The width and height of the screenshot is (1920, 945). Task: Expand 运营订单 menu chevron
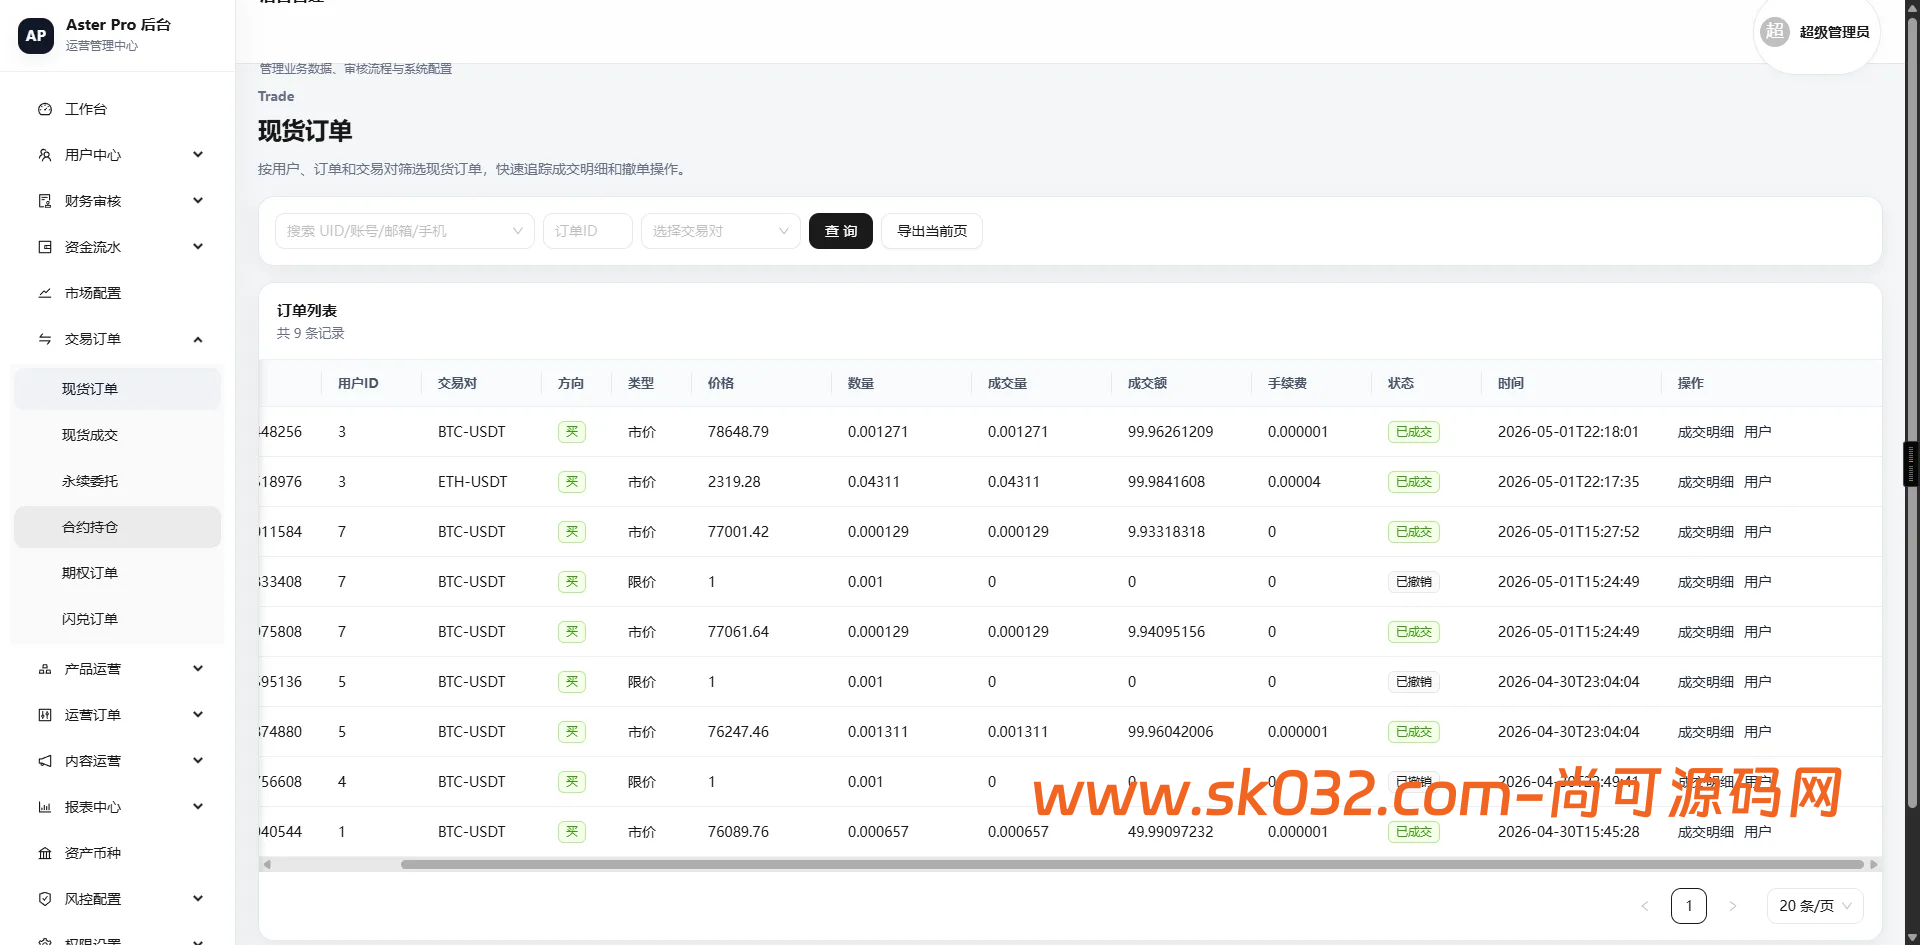(198, 714)
